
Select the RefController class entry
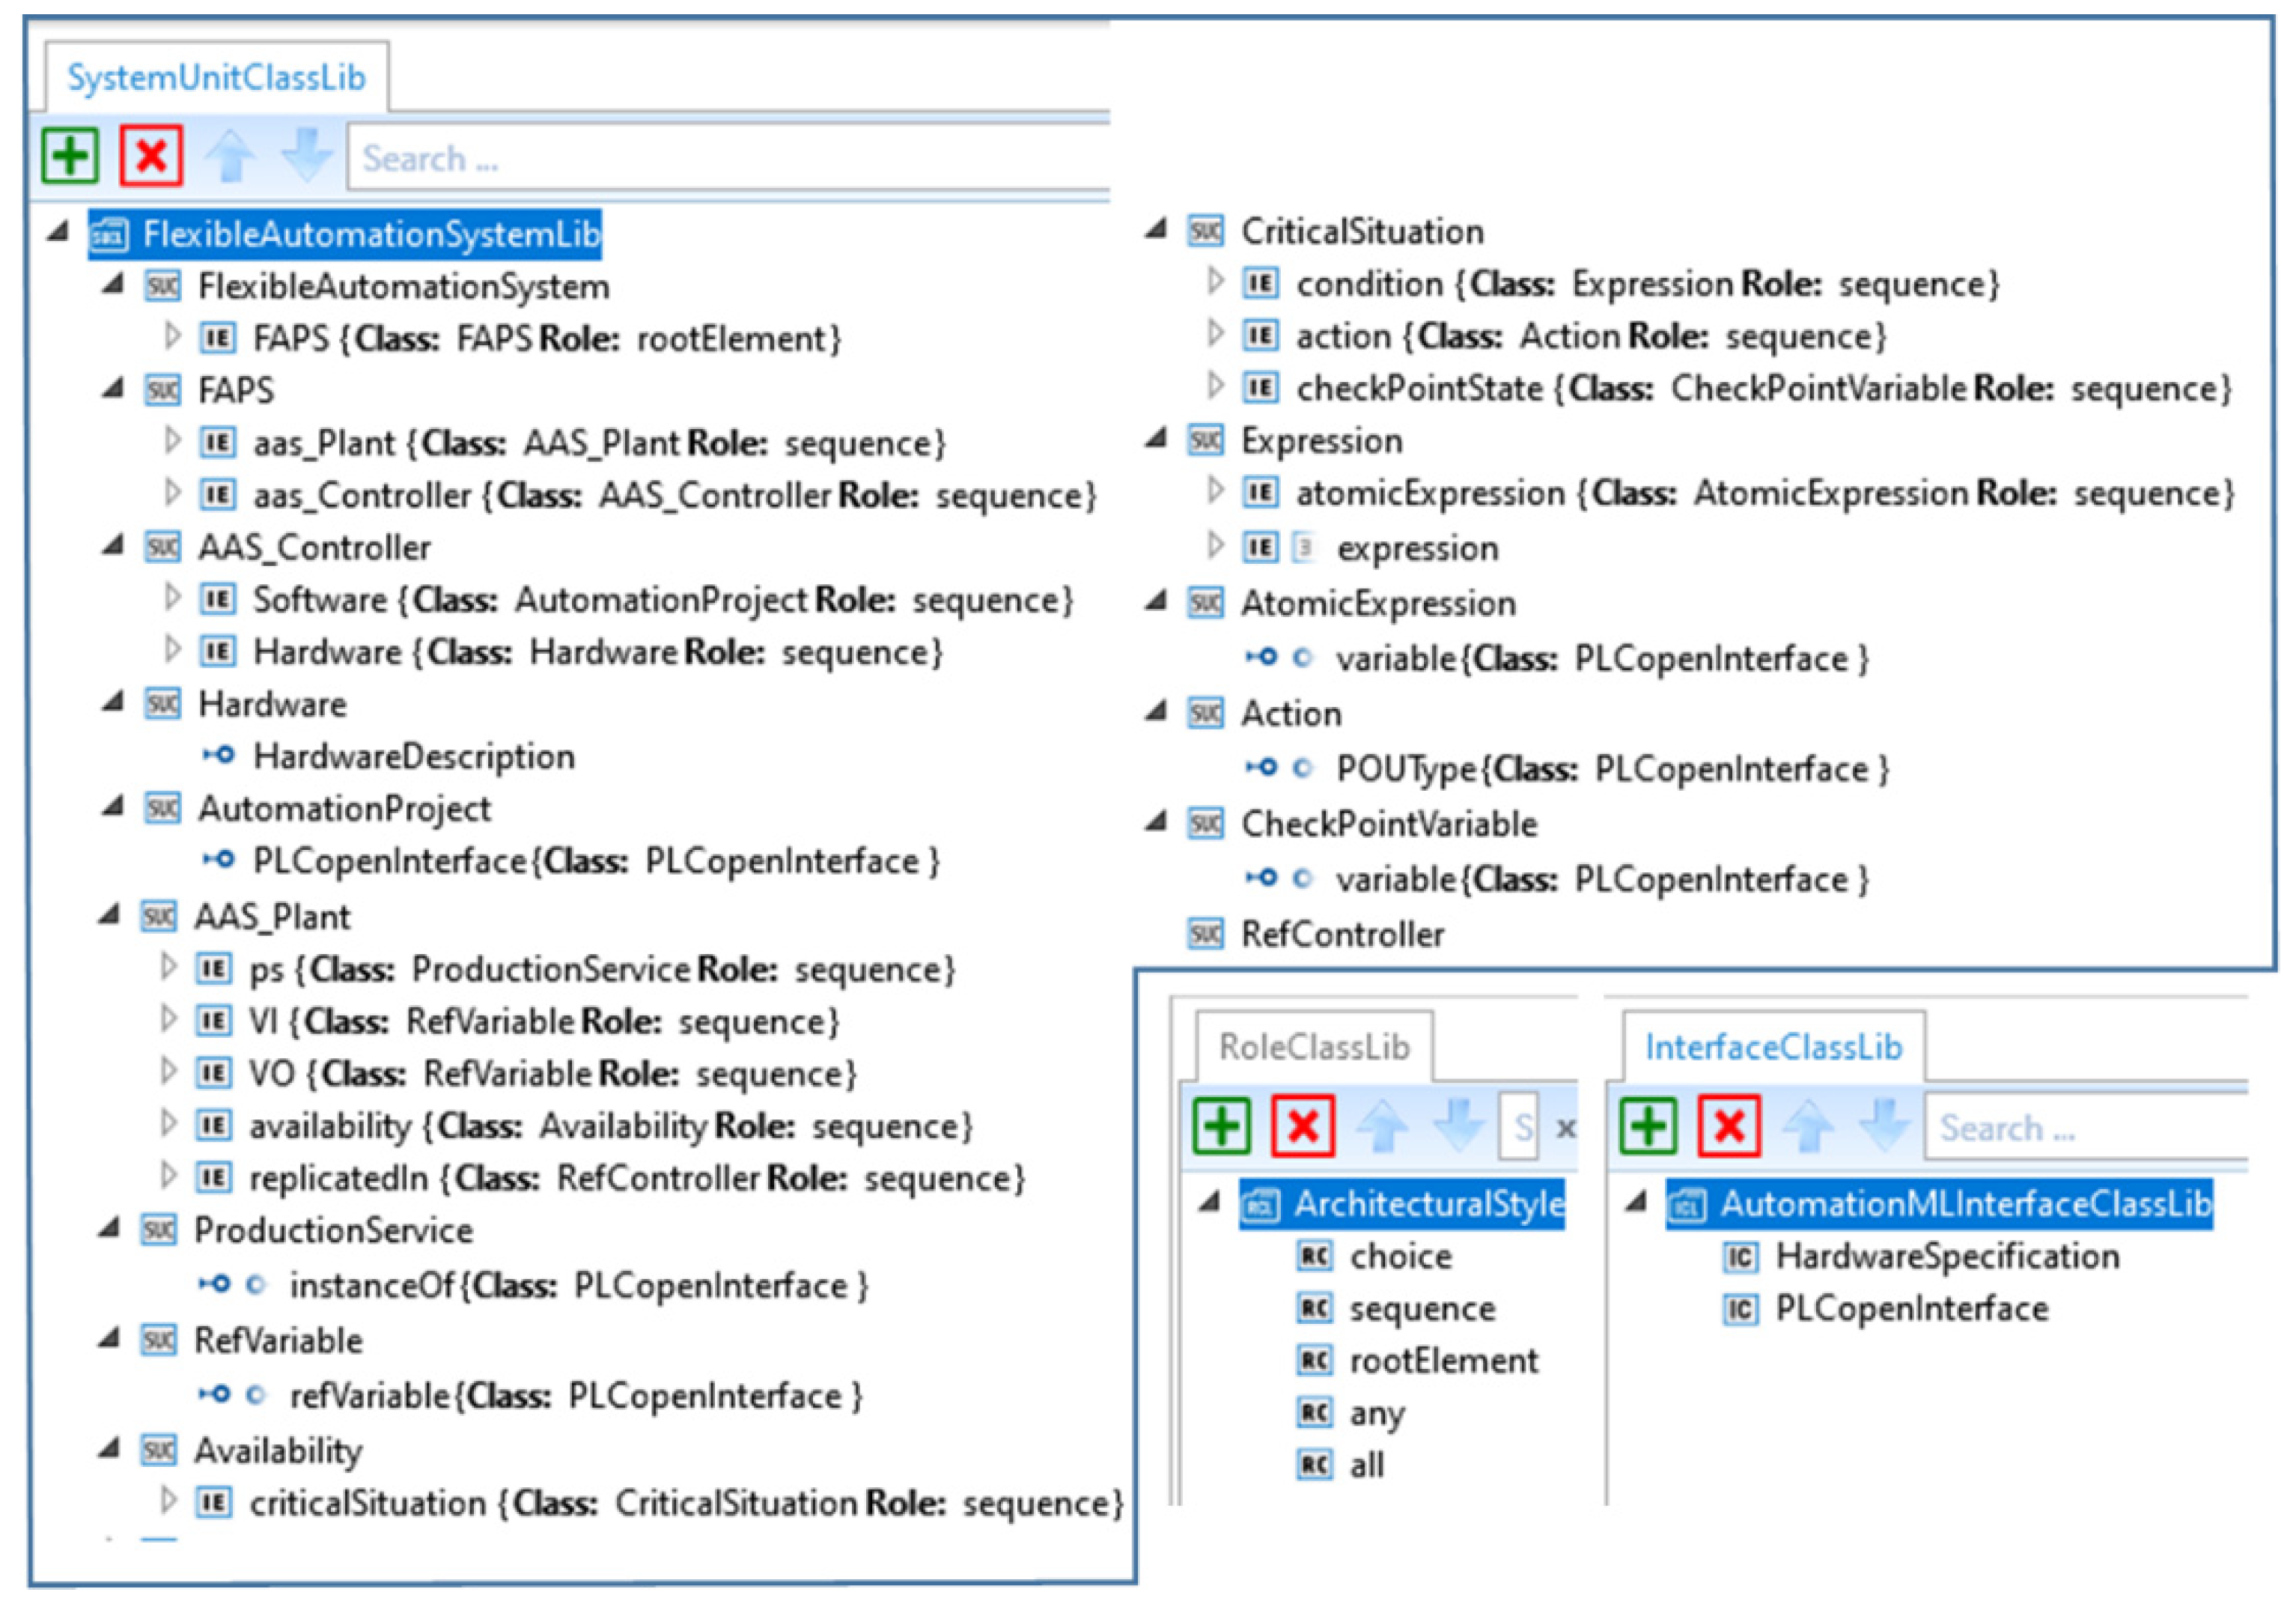(1342, 934)
